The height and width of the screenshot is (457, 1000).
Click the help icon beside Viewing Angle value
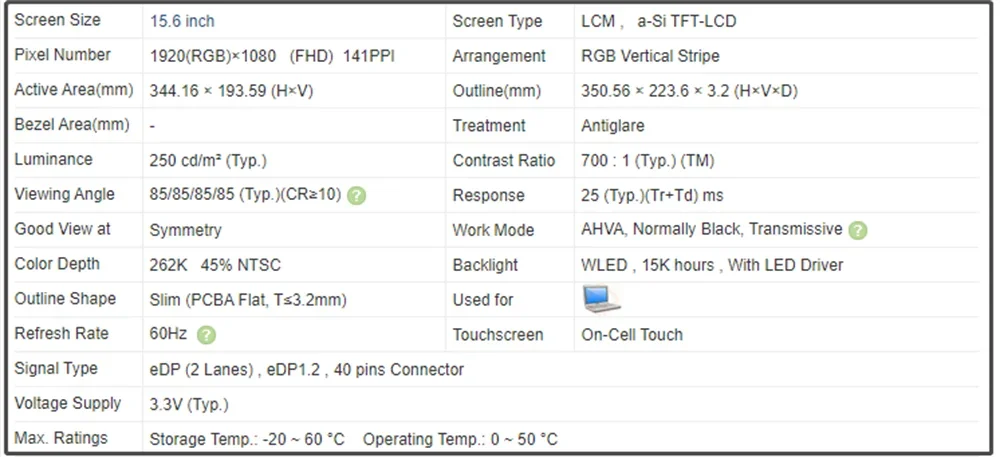point(357,195)
